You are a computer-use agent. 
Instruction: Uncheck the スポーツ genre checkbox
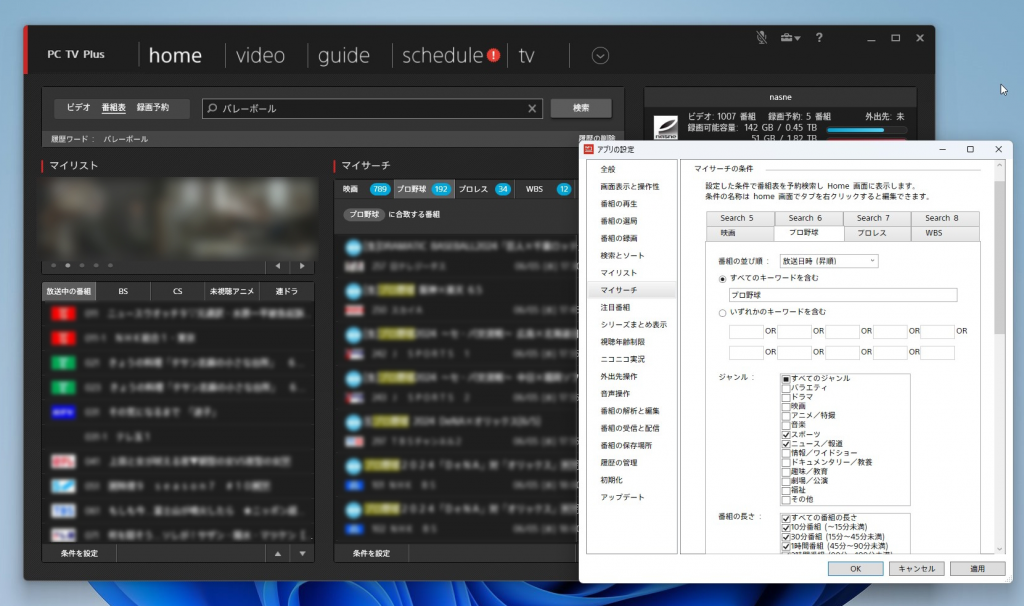click(x=786, y=434)
